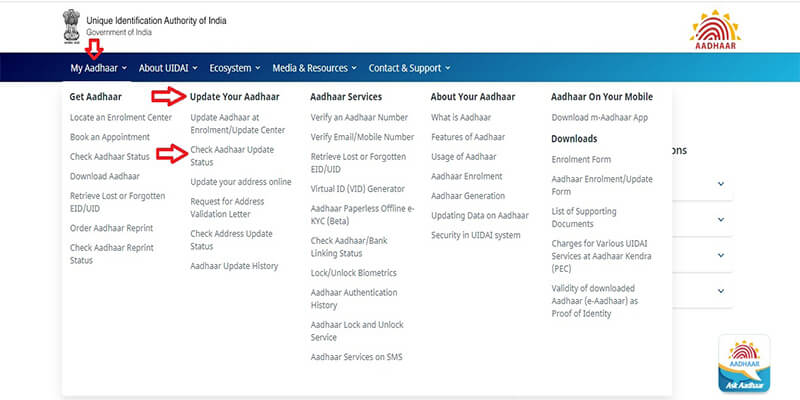Click Aadhaar Generation link
Viewport: 800px width, 400px height.
[468, 196]
